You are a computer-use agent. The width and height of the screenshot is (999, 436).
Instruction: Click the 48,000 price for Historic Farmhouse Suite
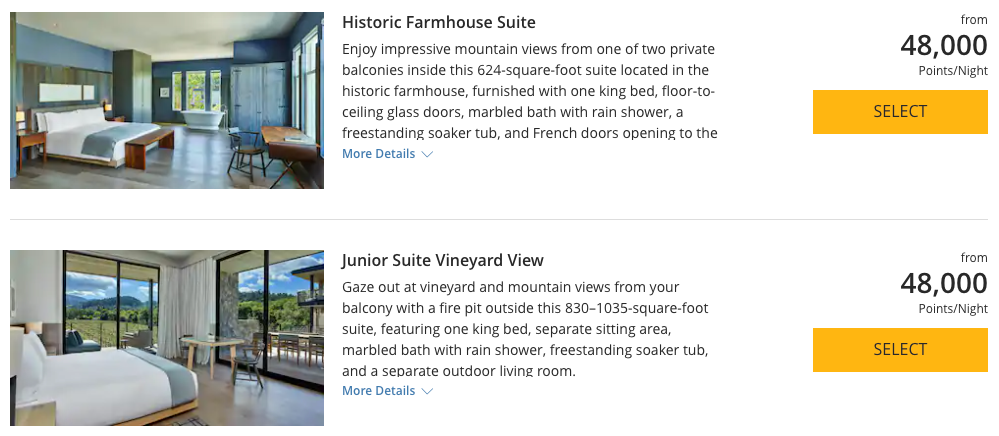click(x=944, y=46)
